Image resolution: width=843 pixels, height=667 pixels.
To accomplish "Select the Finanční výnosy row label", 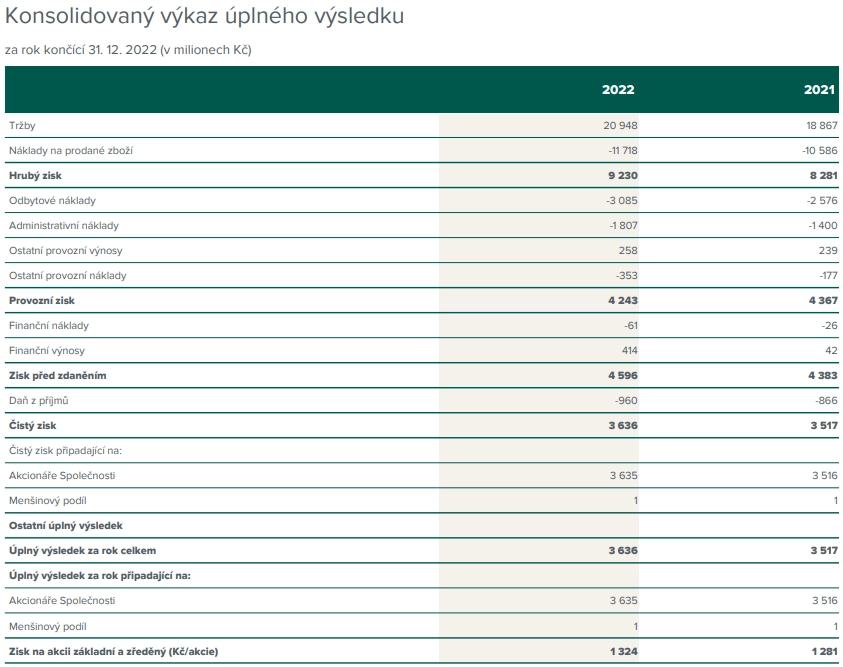I will [47, 351].
